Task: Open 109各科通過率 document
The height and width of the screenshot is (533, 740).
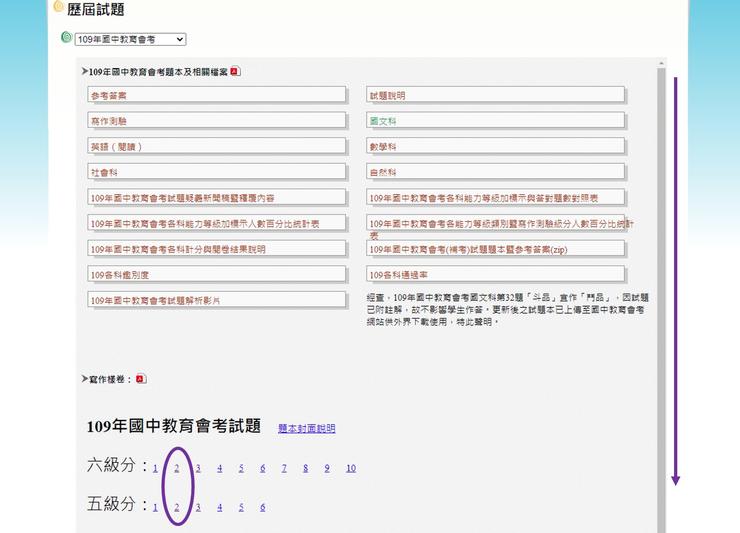Action: coord(396,275)
